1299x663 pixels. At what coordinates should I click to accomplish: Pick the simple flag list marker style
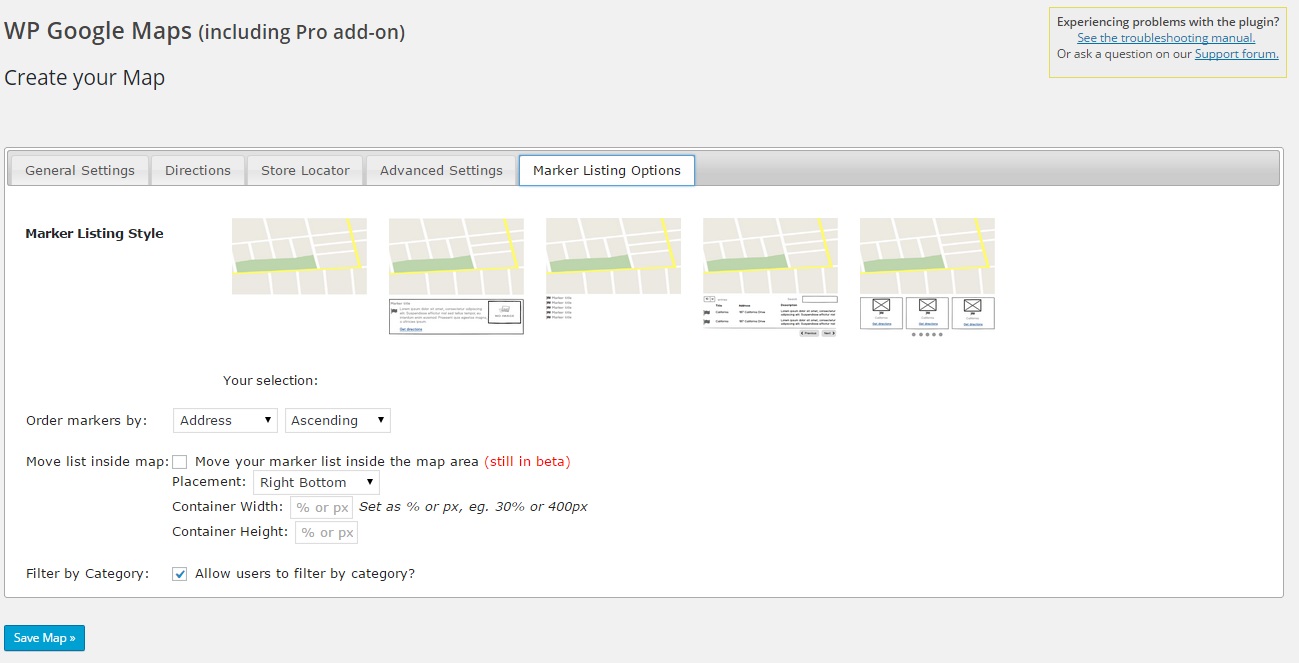pos(613,268)
